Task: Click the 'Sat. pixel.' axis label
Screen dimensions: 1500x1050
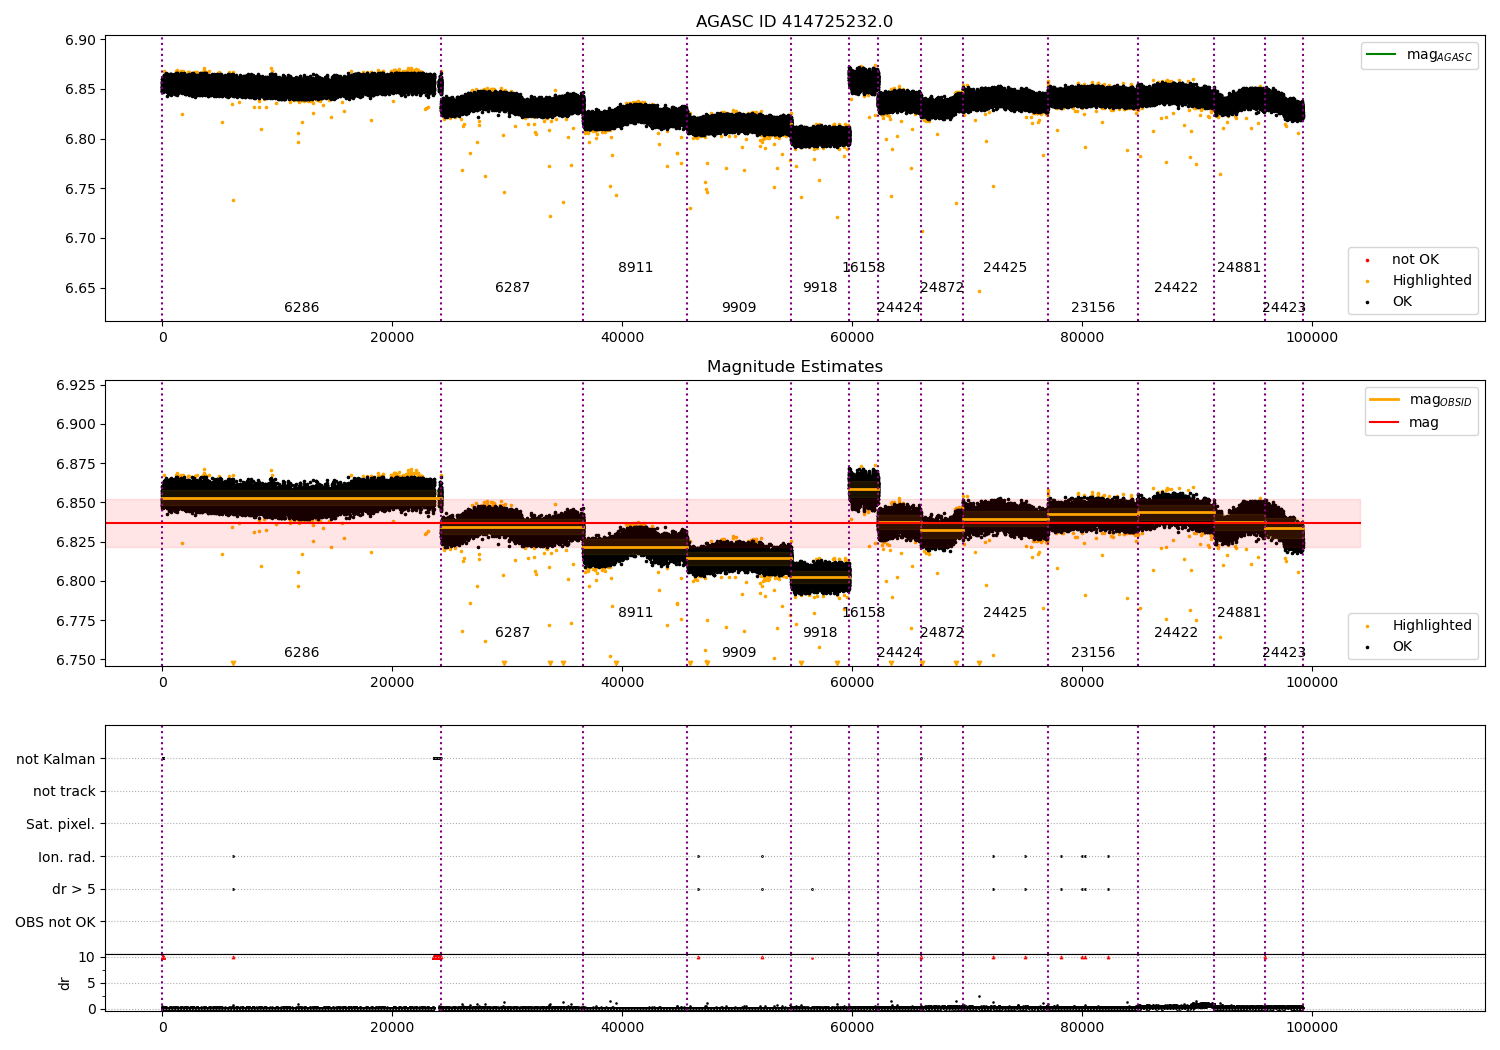Action: coord(61,825)
